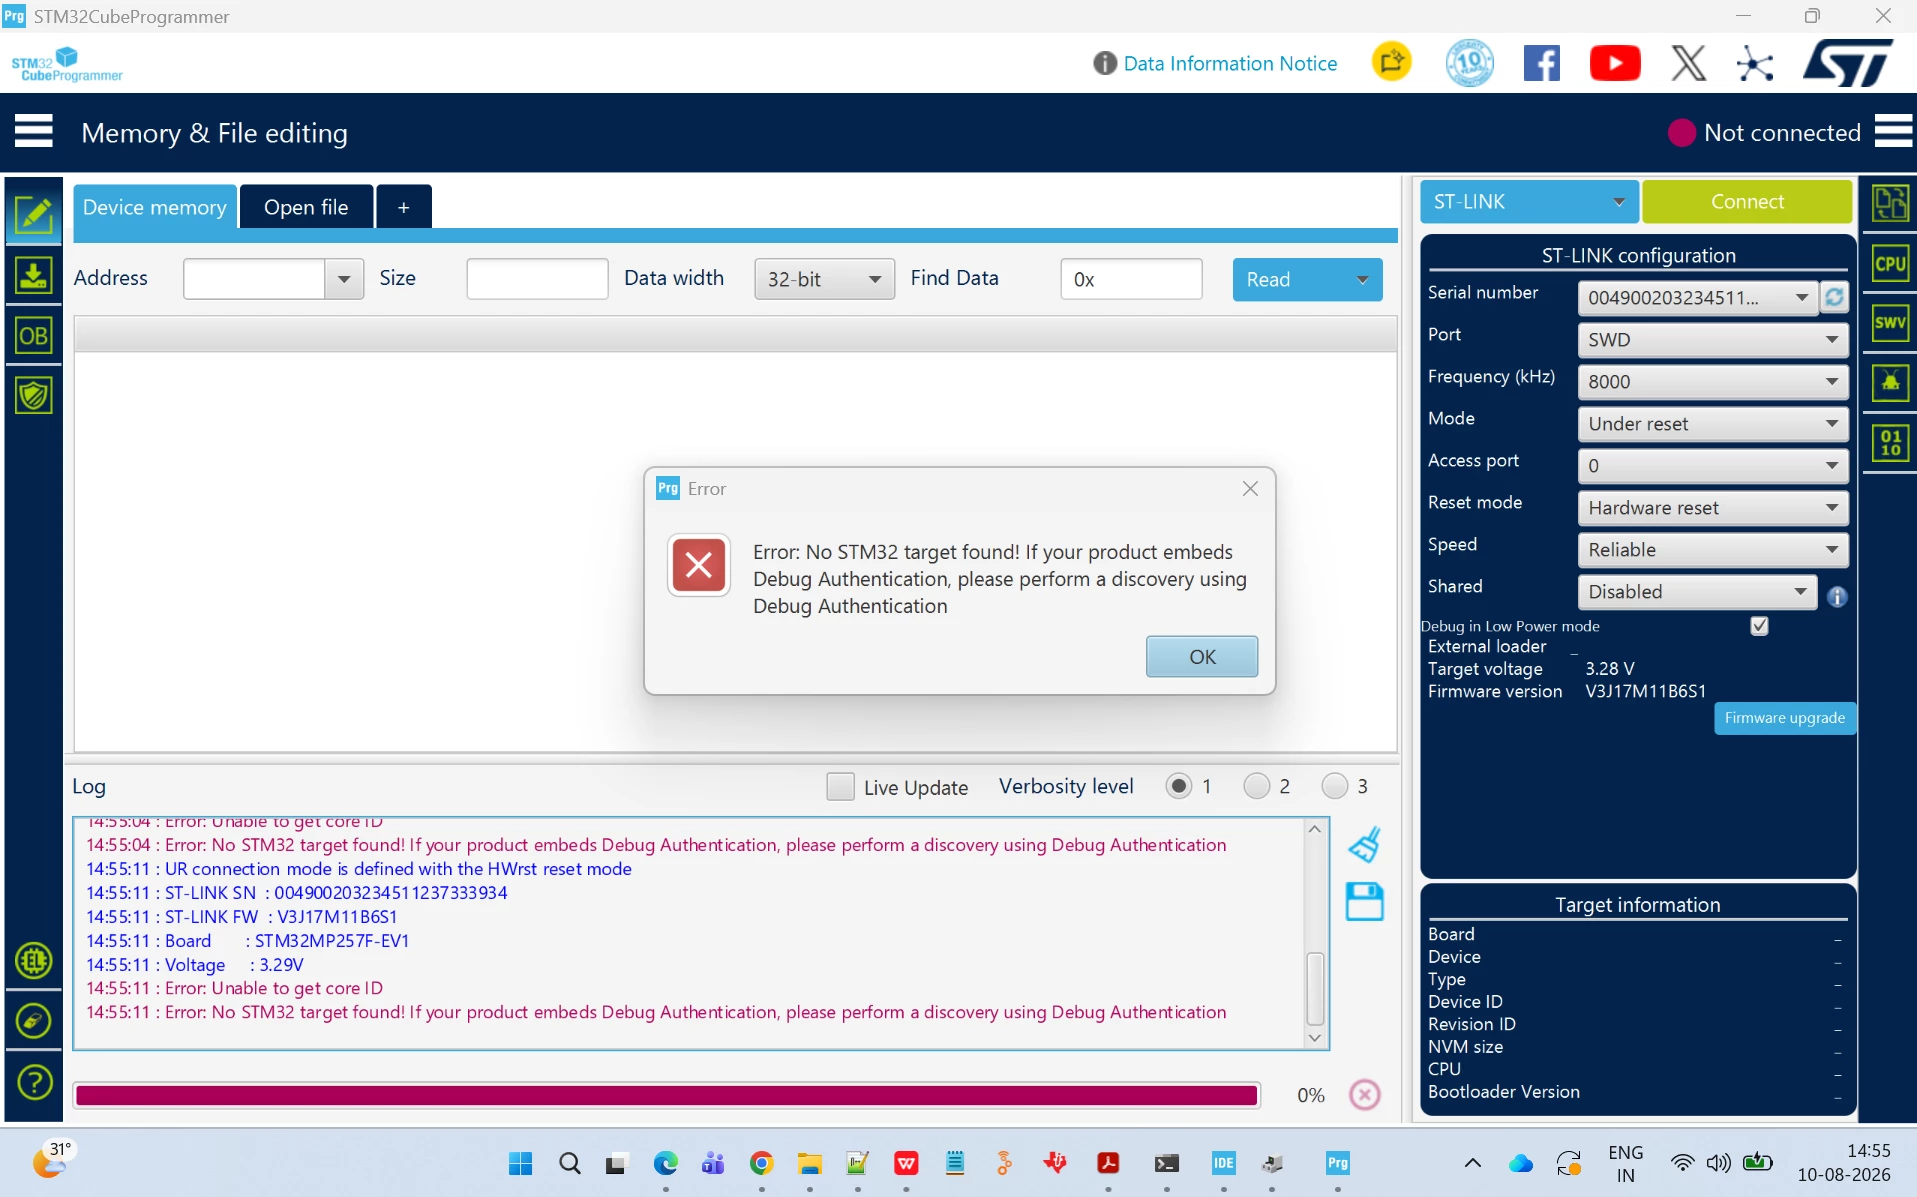The height and width of the screenshot is (1197, 1917).
Task: Open the bug/fault analyzer icon
Action: (x=1890, y=382)
